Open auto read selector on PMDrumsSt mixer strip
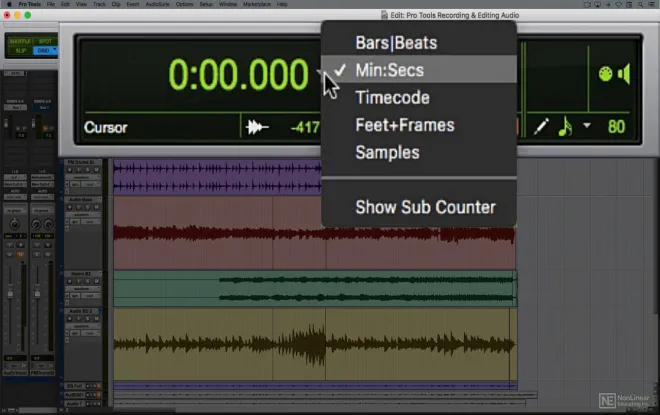The image size is (660, 415). click(42, 197)
